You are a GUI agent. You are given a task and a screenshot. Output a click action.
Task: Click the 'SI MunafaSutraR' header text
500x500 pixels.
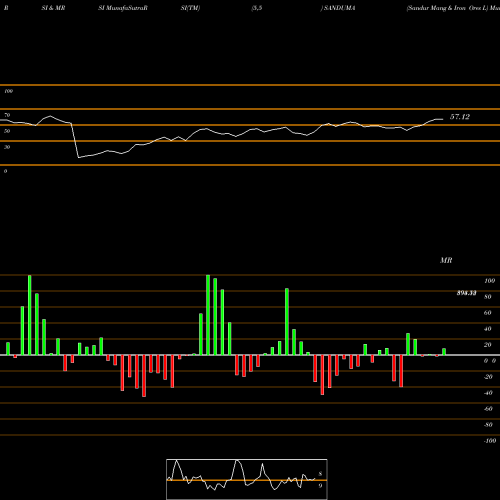click(x=123, y=8)
